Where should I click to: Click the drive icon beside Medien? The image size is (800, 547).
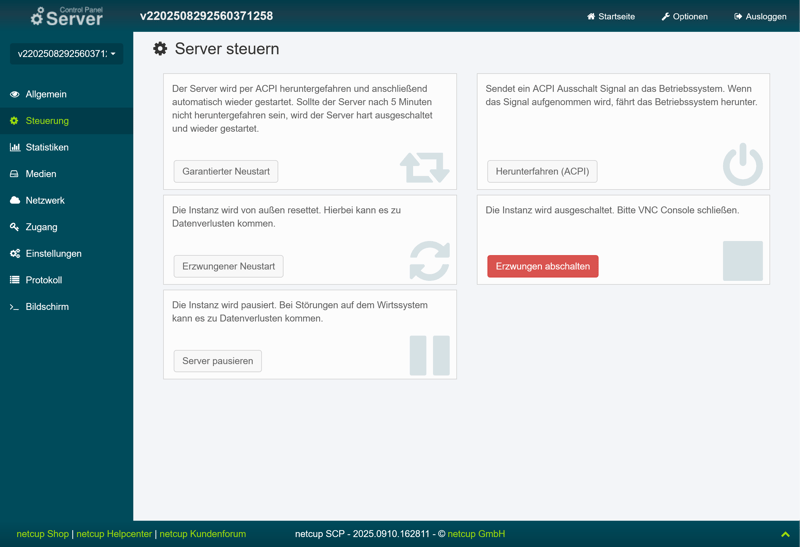click(15, 174)
